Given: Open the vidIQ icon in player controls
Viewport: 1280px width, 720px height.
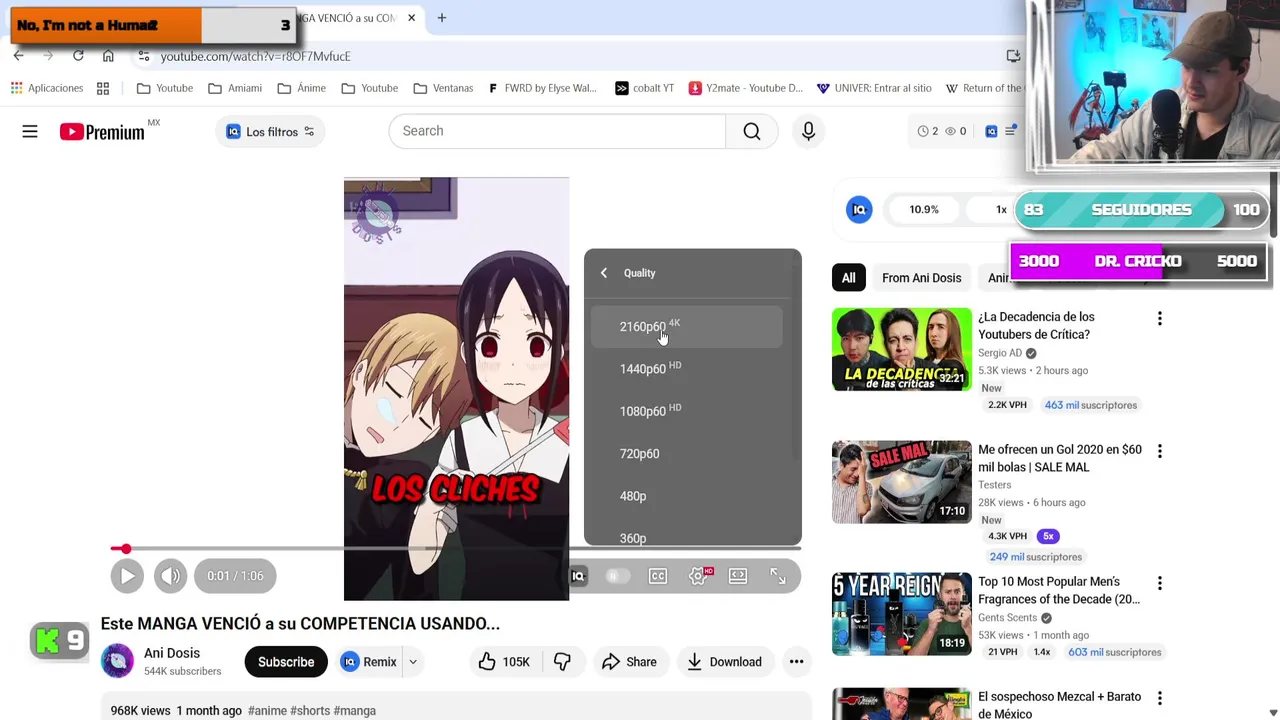Looking at the screenshot, I should (x=577, y=576).
